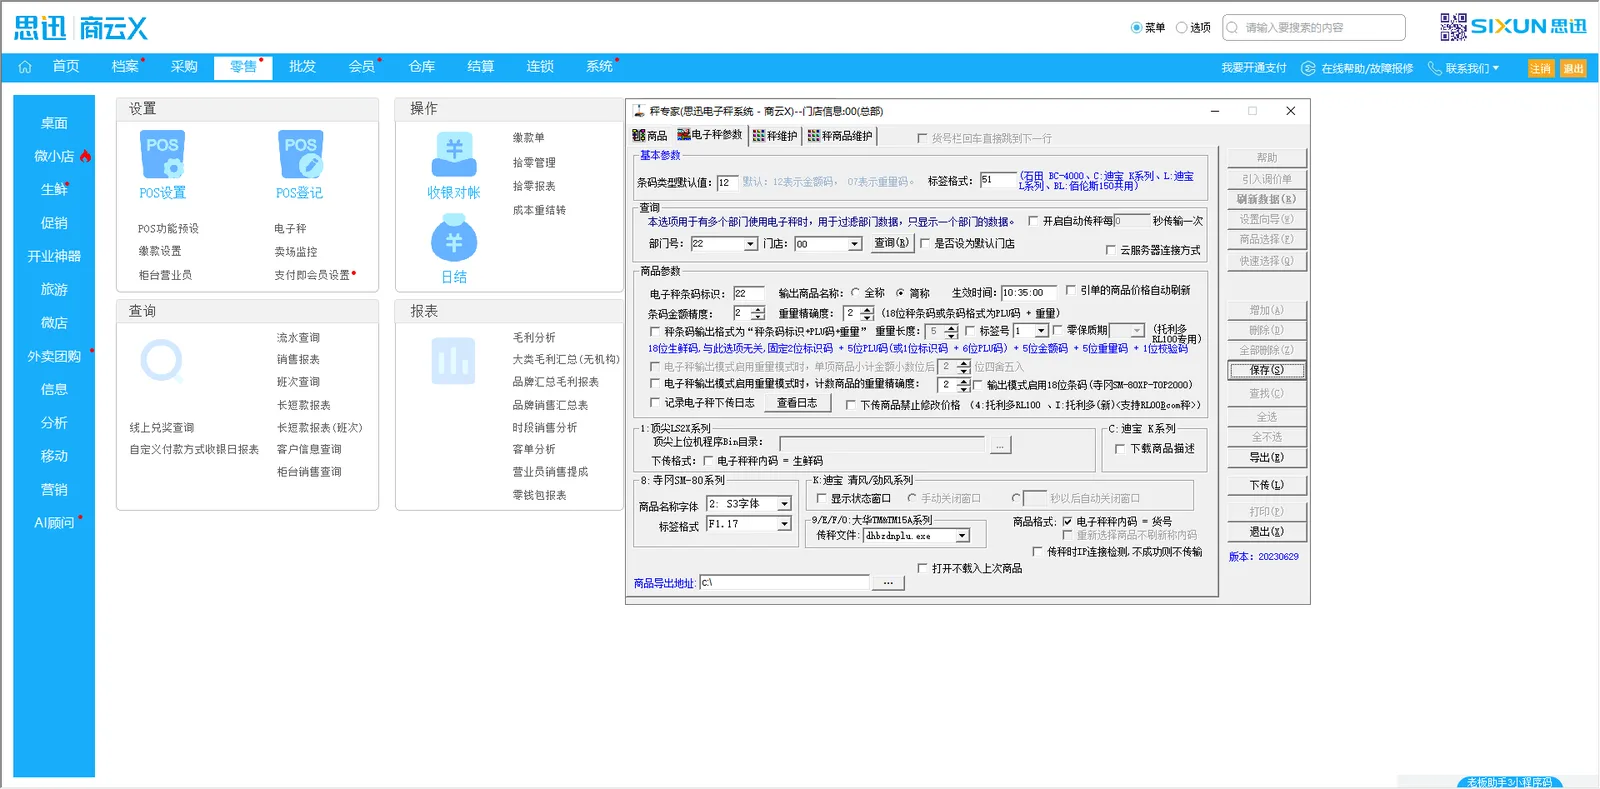Click the 报表 bar chart icon
The image size is (1600, 789).
(x=454, y=361)
